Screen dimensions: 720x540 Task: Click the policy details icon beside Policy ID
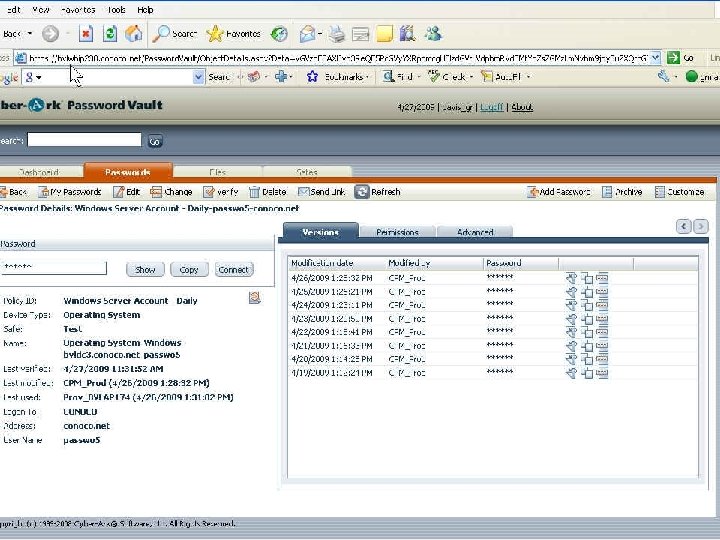(254, 298)
